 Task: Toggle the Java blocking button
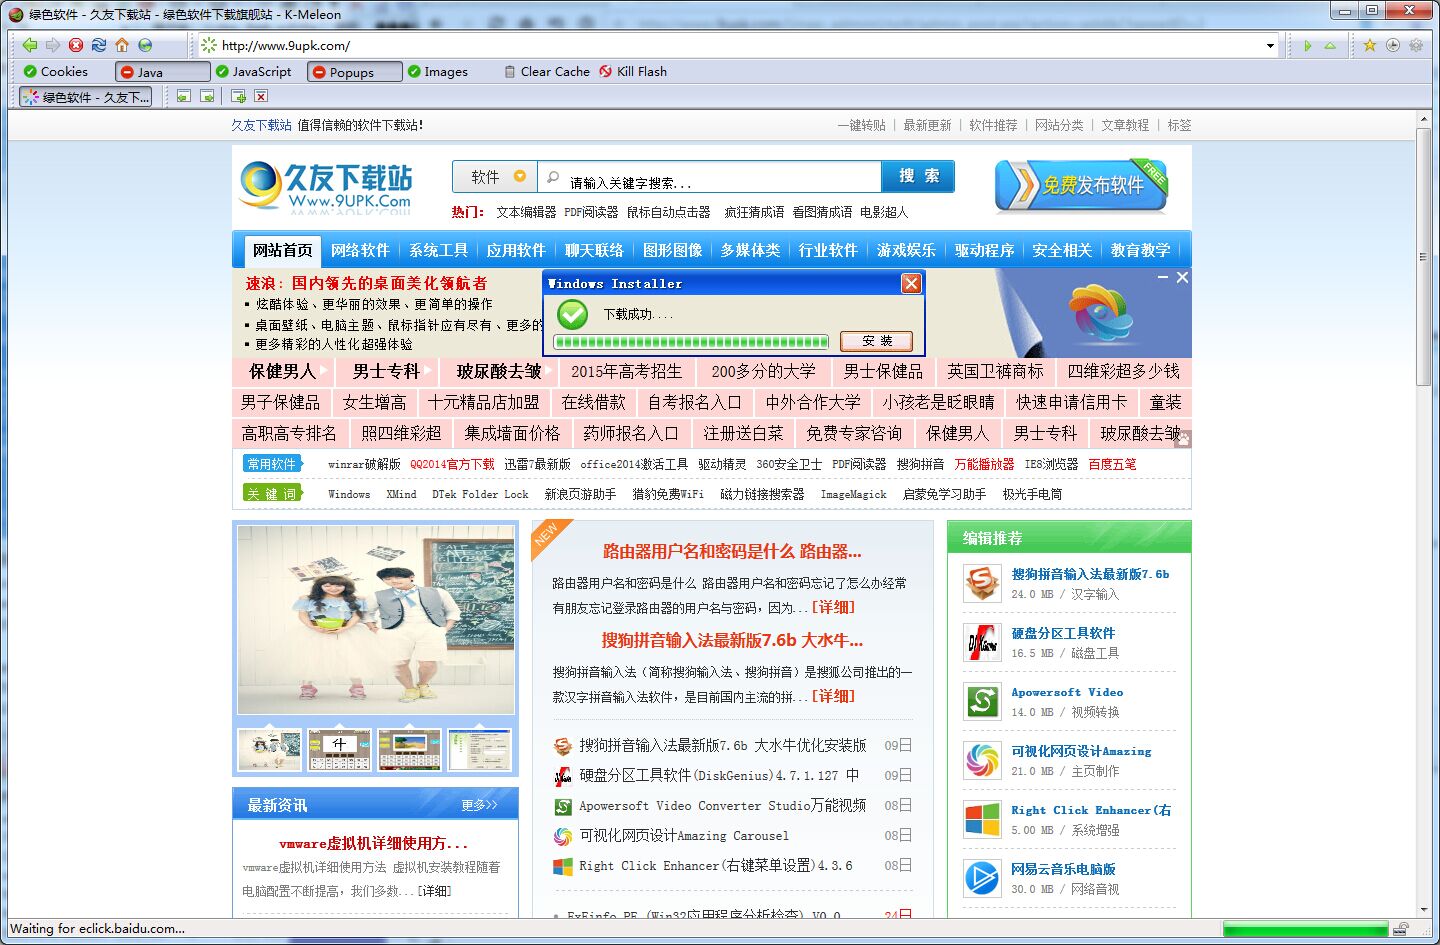(163, 72)
